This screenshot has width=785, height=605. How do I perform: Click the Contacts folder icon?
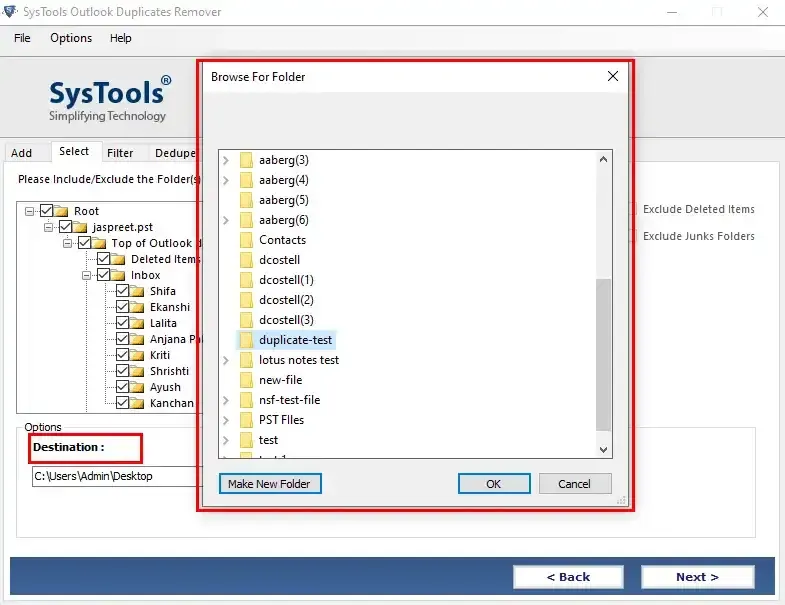coord(246,240)
